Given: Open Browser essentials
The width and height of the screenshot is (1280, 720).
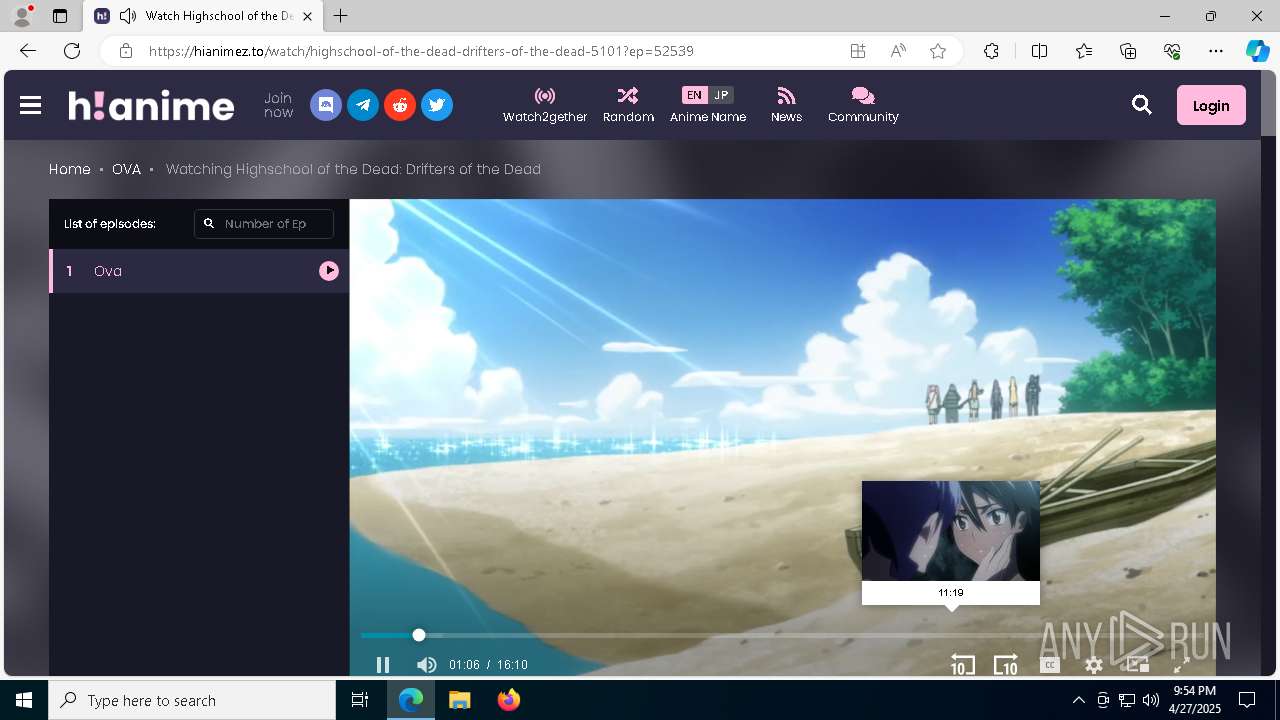Looking at the screenshot, I should point(1172,51).
